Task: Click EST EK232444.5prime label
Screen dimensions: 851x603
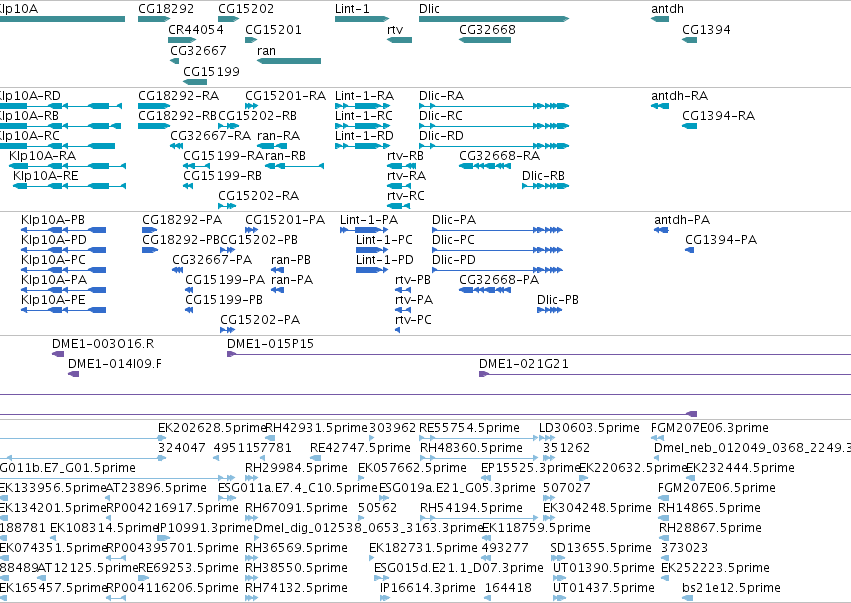Action: (740, 468)
